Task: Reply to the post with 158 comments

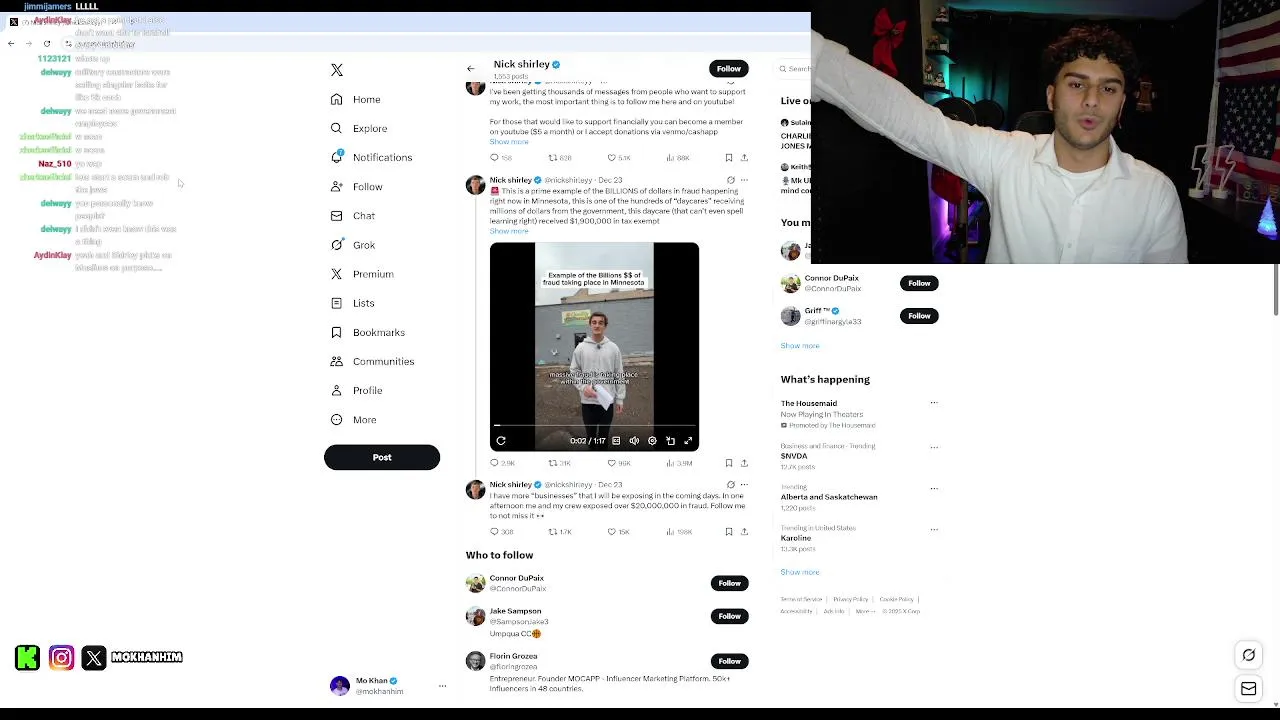Action: [501, 158]
